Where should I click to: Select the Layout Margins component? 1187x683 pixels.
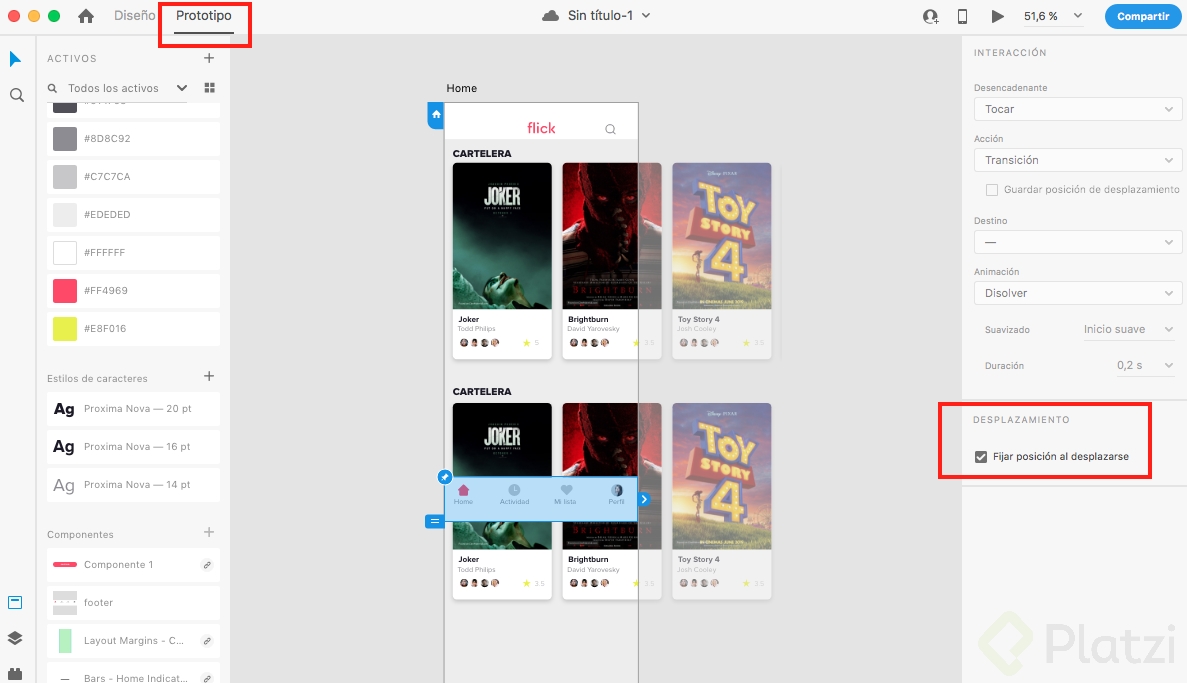(133, 641)
